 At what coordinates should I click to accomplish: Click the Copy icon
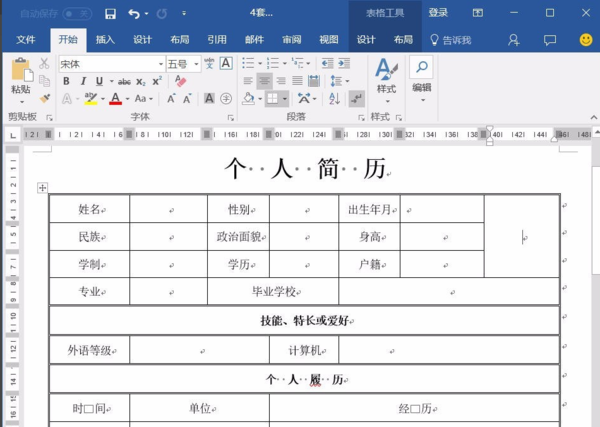[44, 81]
